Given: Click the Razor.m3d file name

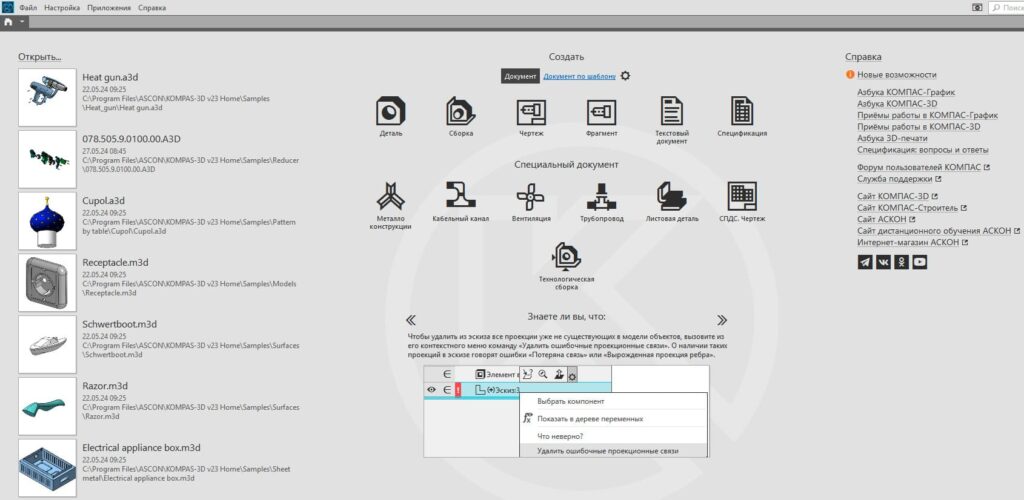Looking at the screenshot, I should coord(105,386).
